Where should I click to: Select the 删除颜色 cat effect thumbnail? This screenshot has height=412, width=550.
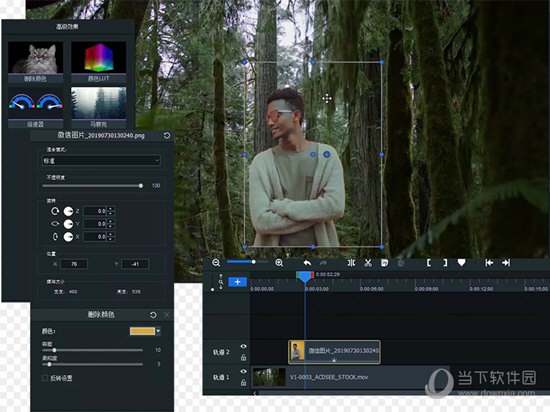(35, 62)
